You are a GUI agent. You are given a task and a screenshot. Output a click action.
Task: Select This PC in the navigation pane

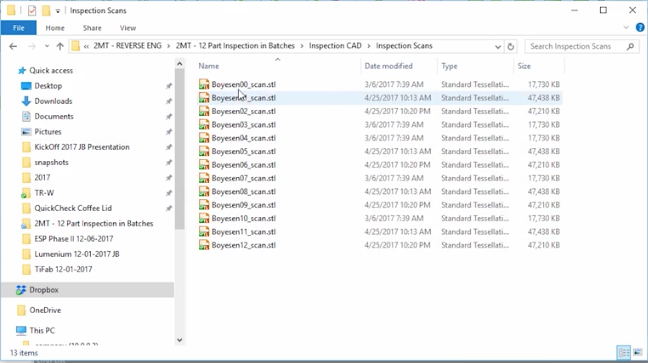(42, 330)
